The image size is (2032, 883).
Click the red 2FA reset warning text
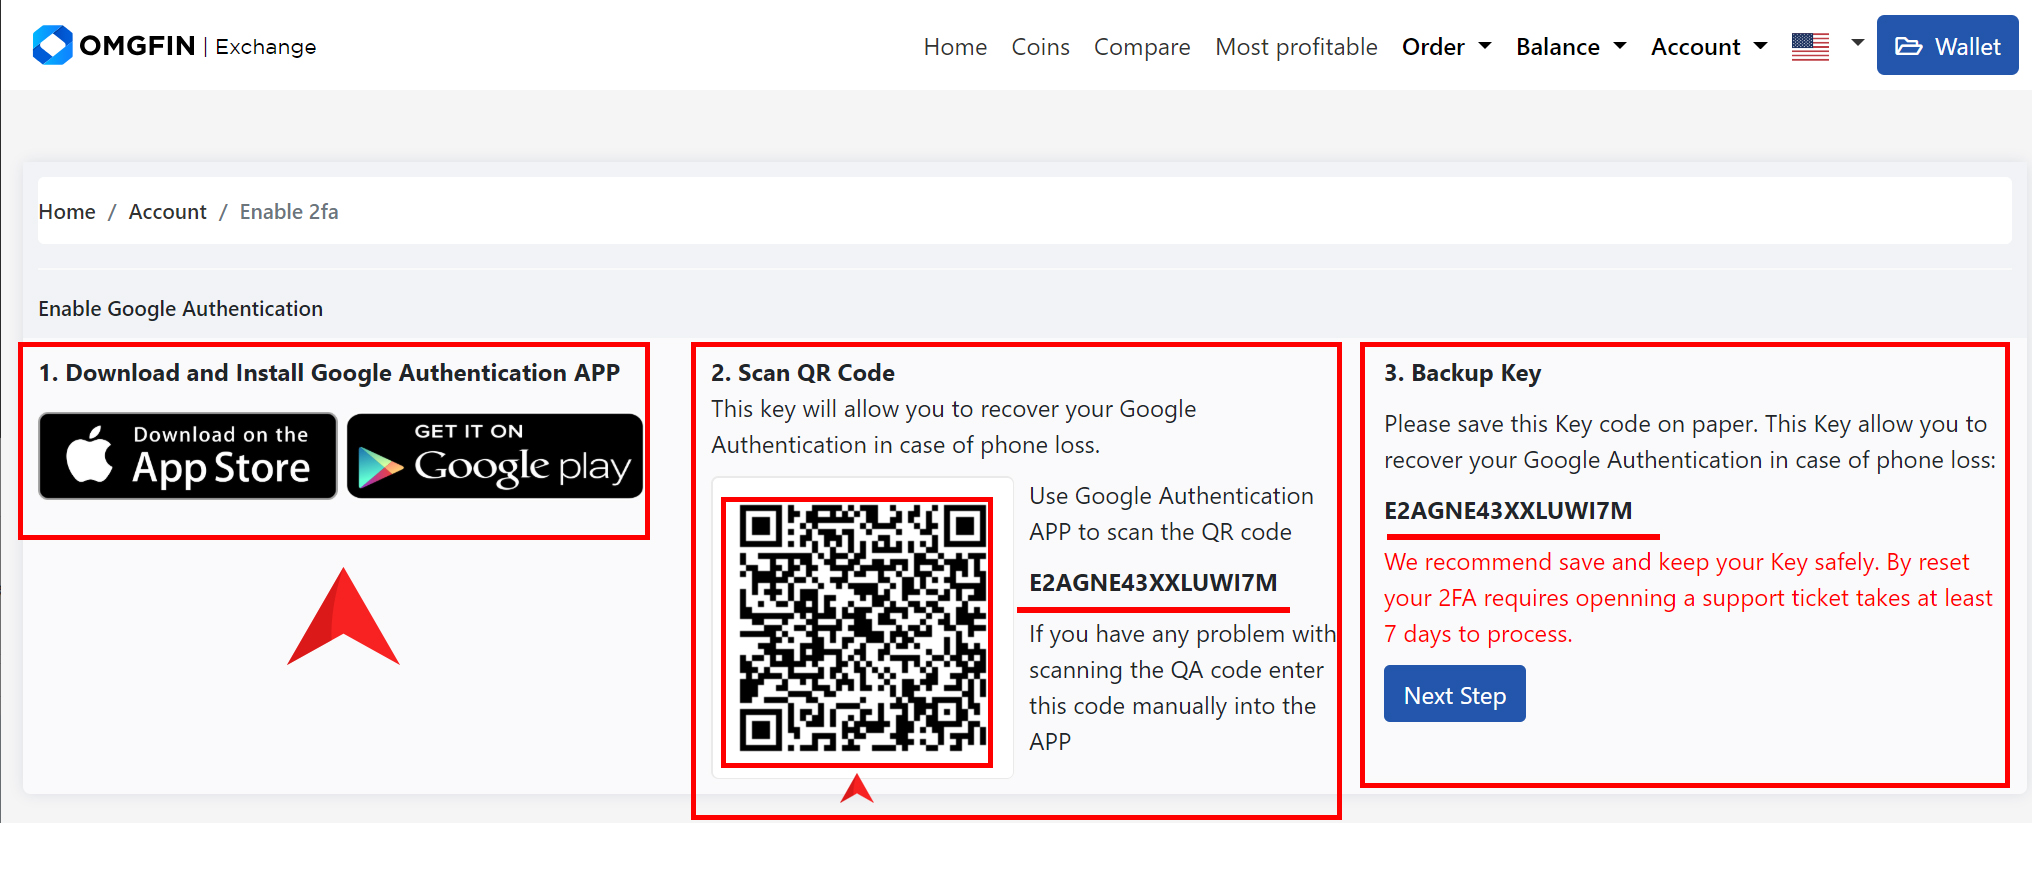pos(1688,598)
